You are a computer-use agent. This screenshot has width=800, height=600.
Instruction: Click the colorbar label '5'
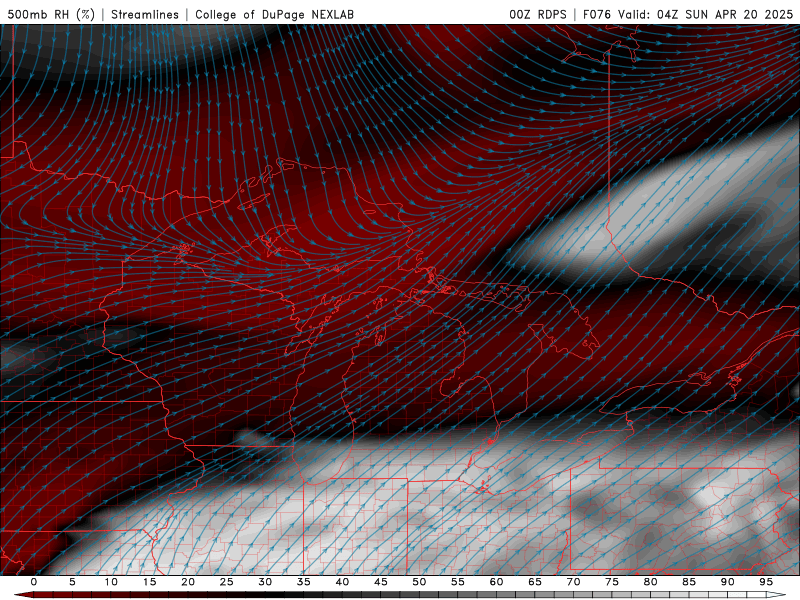(x=72, y=582)
